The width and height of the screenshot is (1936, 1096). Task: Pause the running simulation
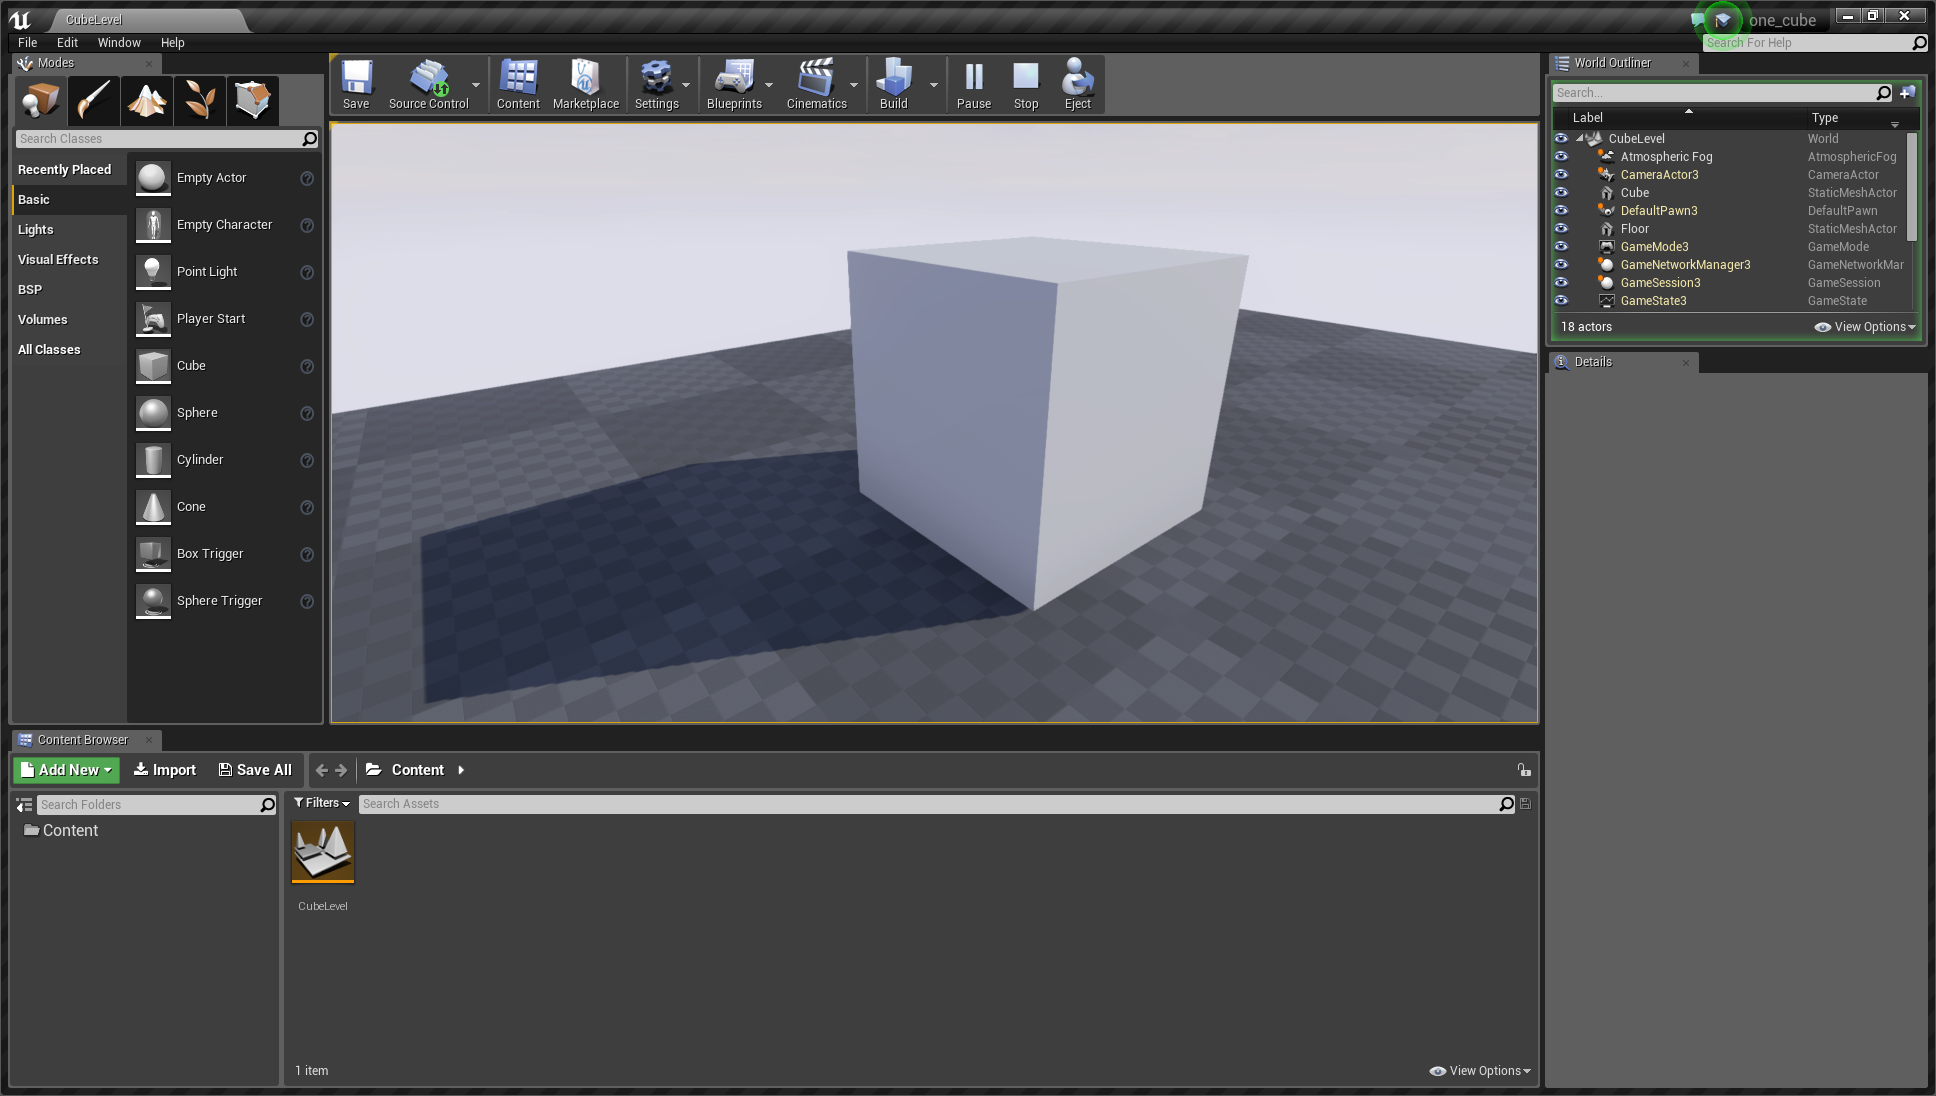click(973, 84)
